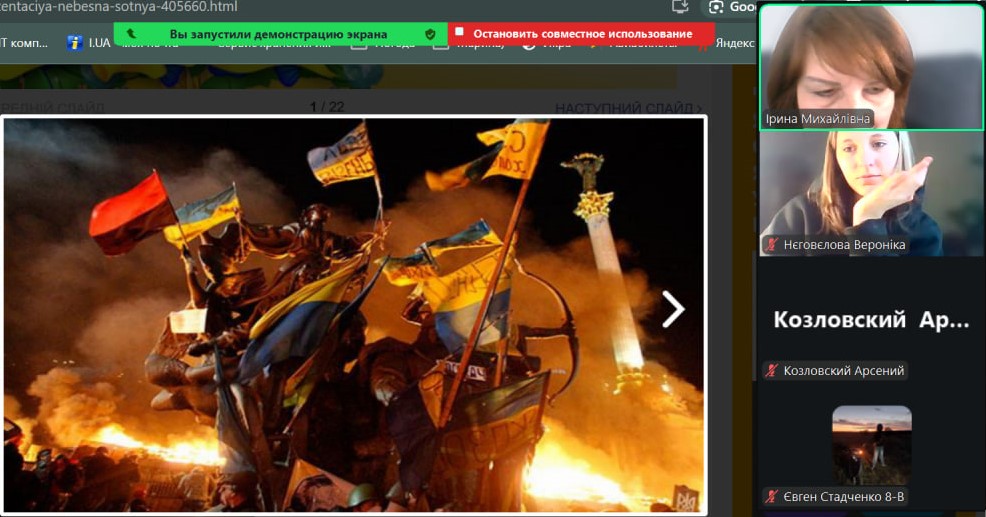
Task: Open the Яндекс bookmark
Action: pos(733,43)
